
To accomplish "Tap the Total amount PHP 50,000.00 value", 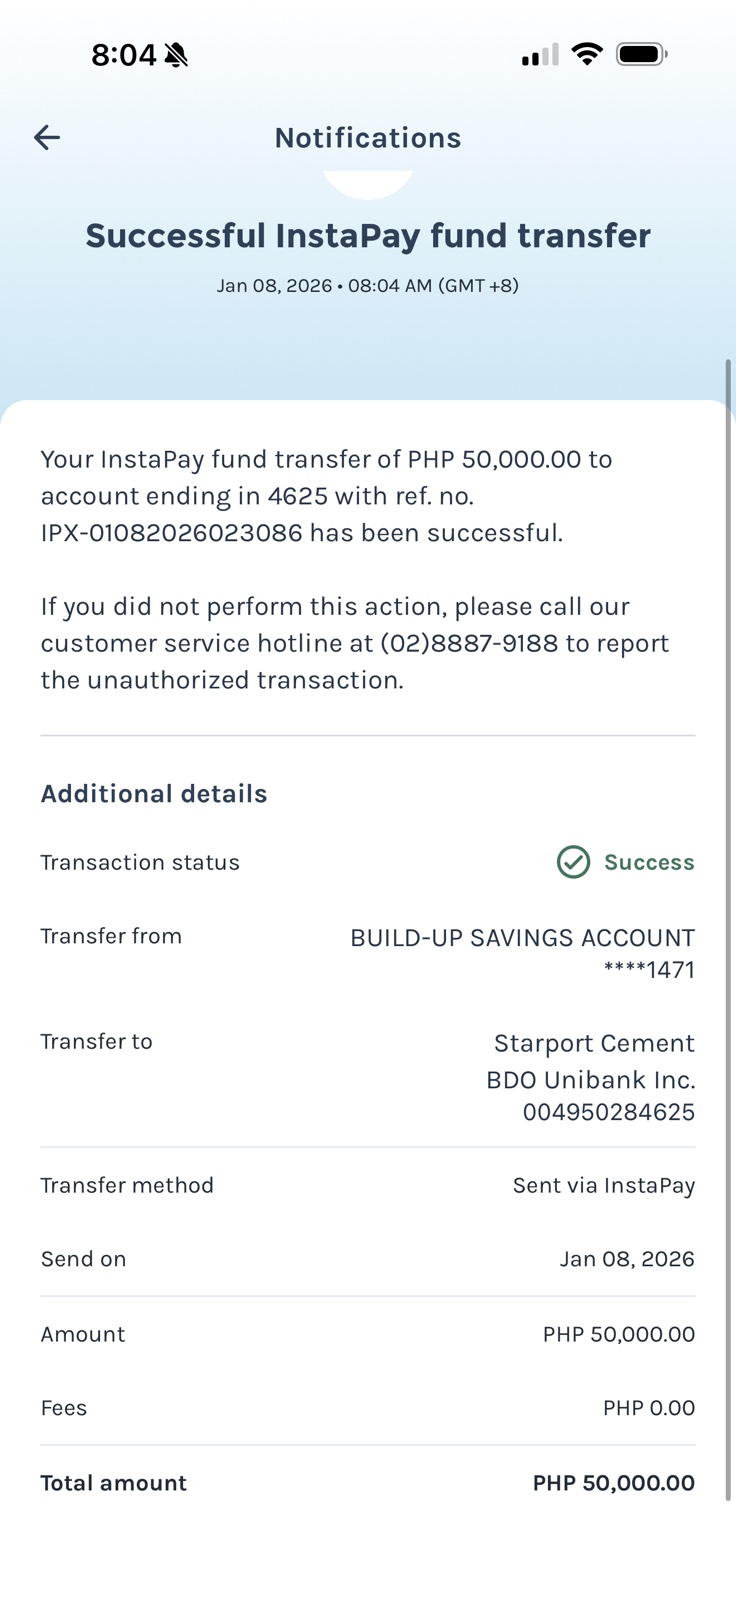I will point(613,1483).
